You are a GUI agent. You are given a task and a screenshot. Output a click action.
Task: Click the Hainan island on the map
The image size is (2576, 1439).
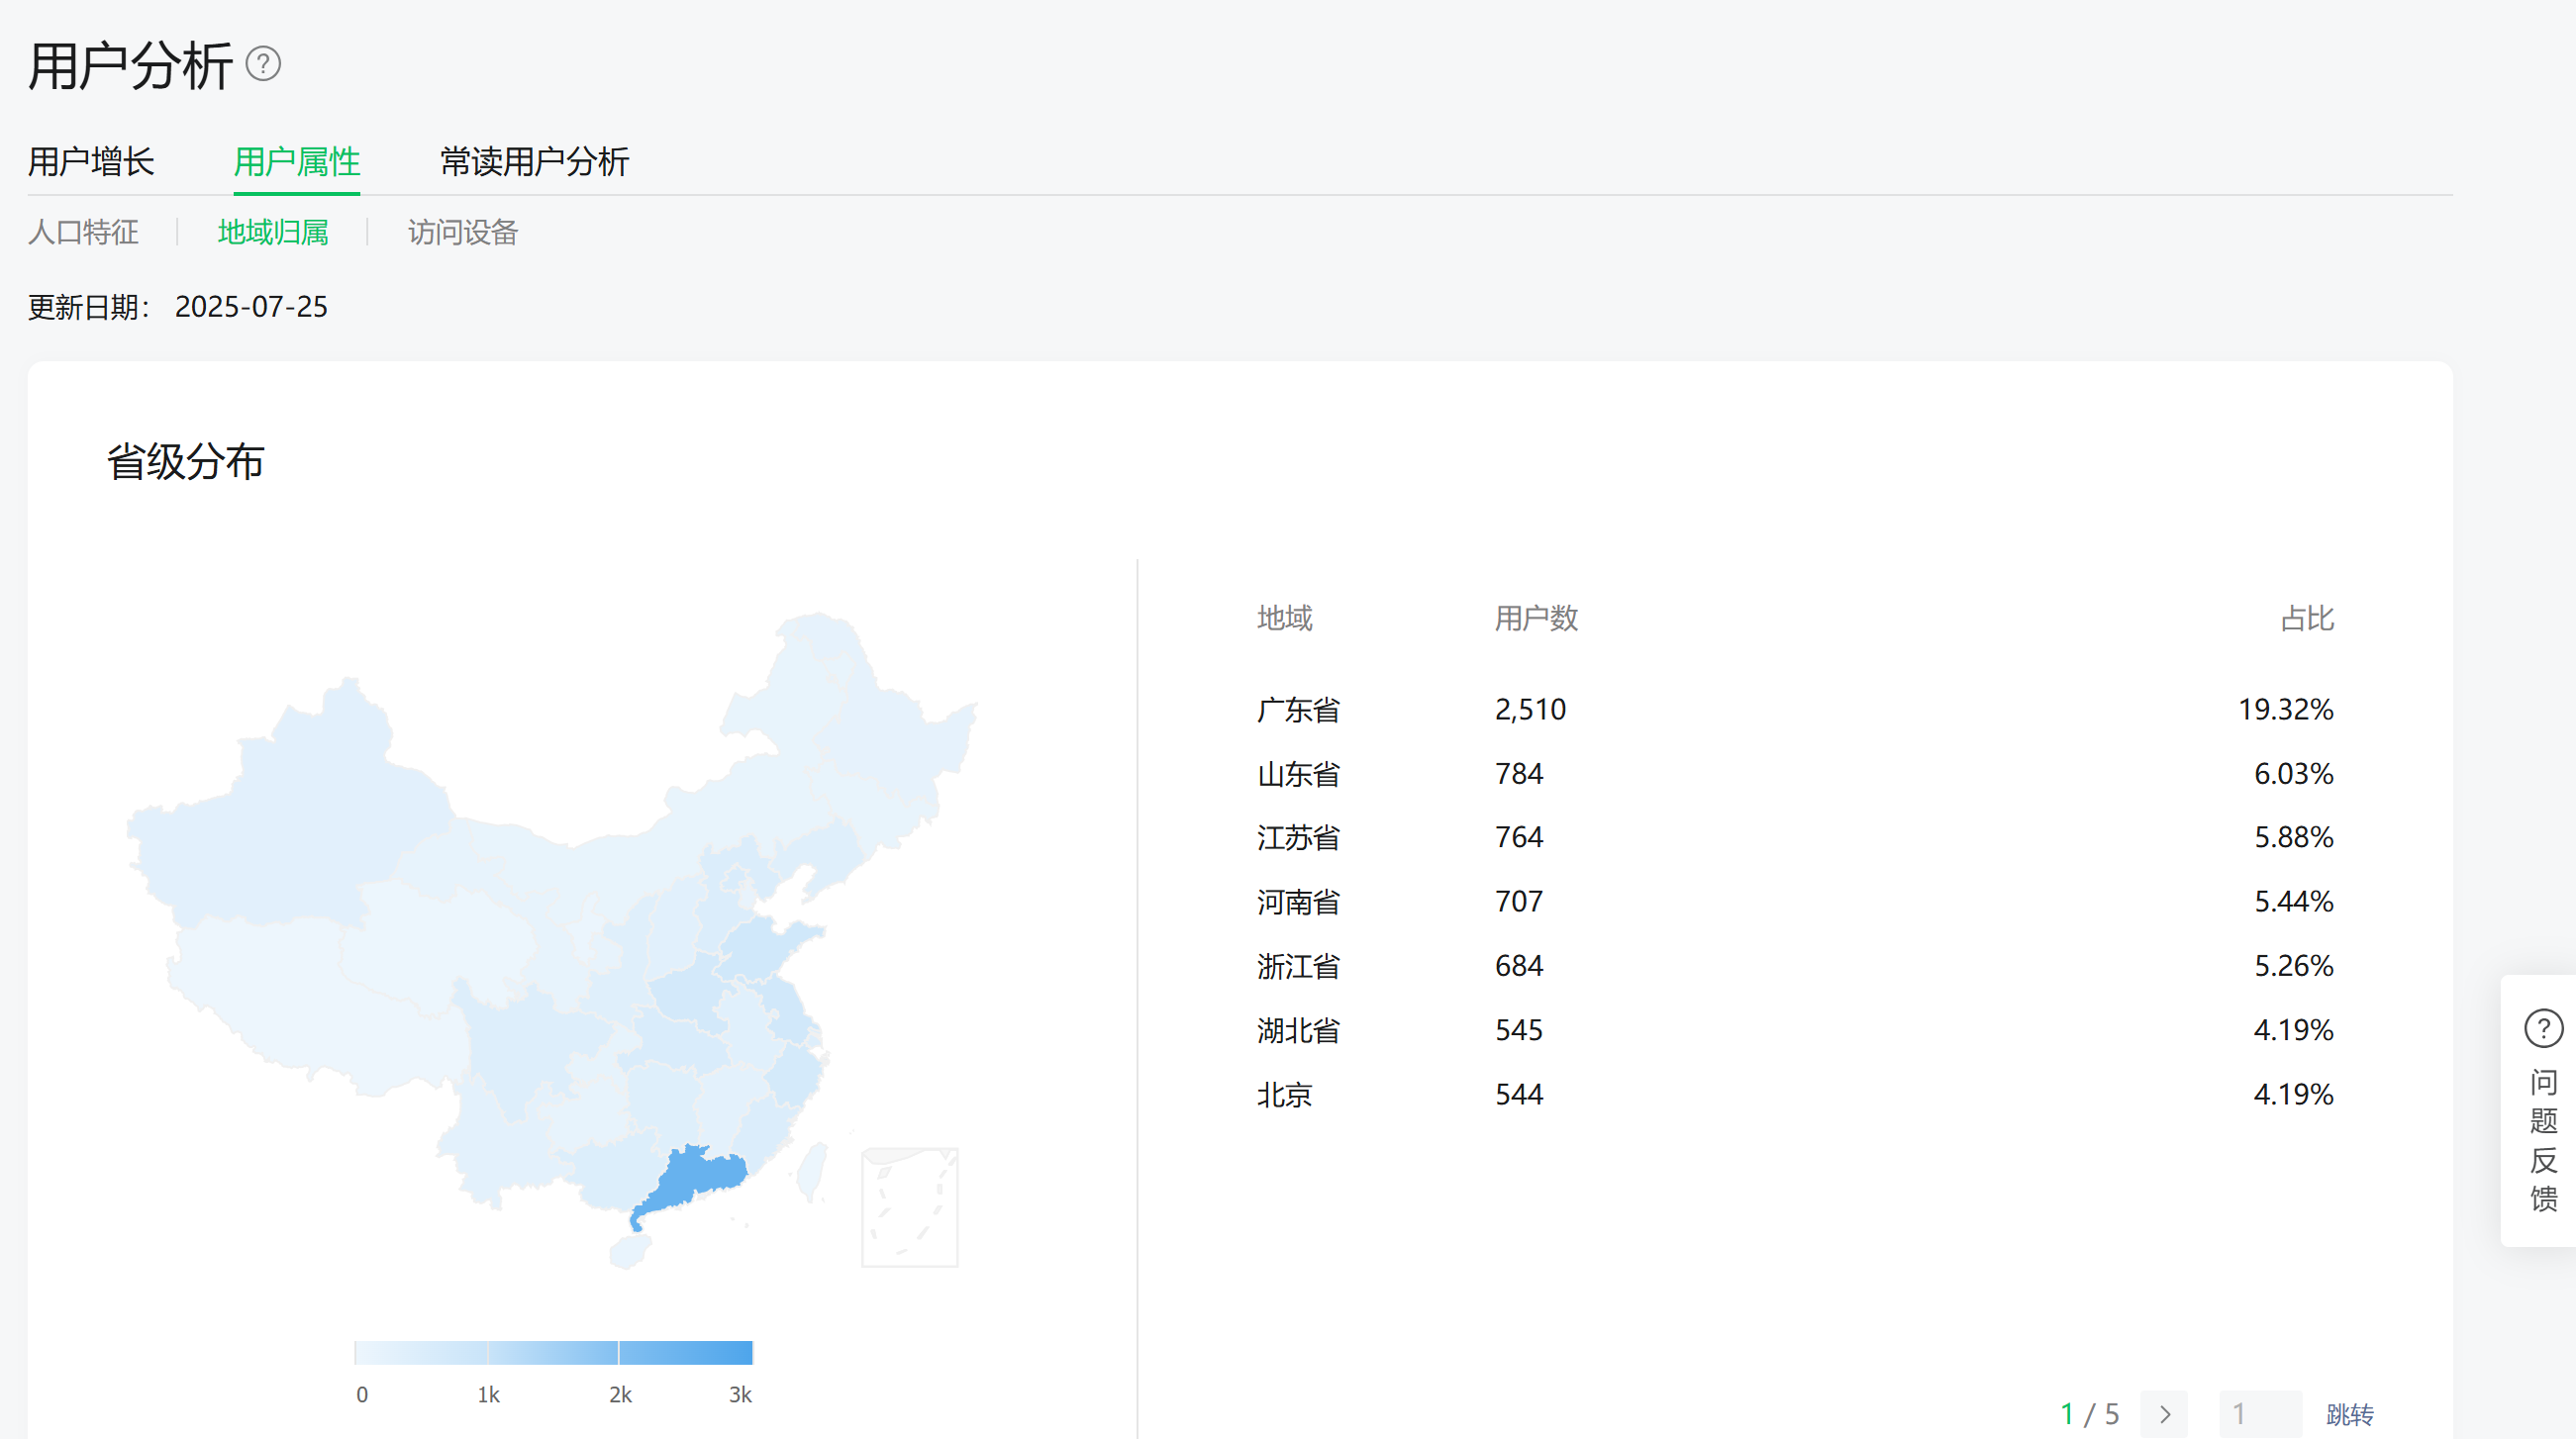click(x=629, y=1250)
